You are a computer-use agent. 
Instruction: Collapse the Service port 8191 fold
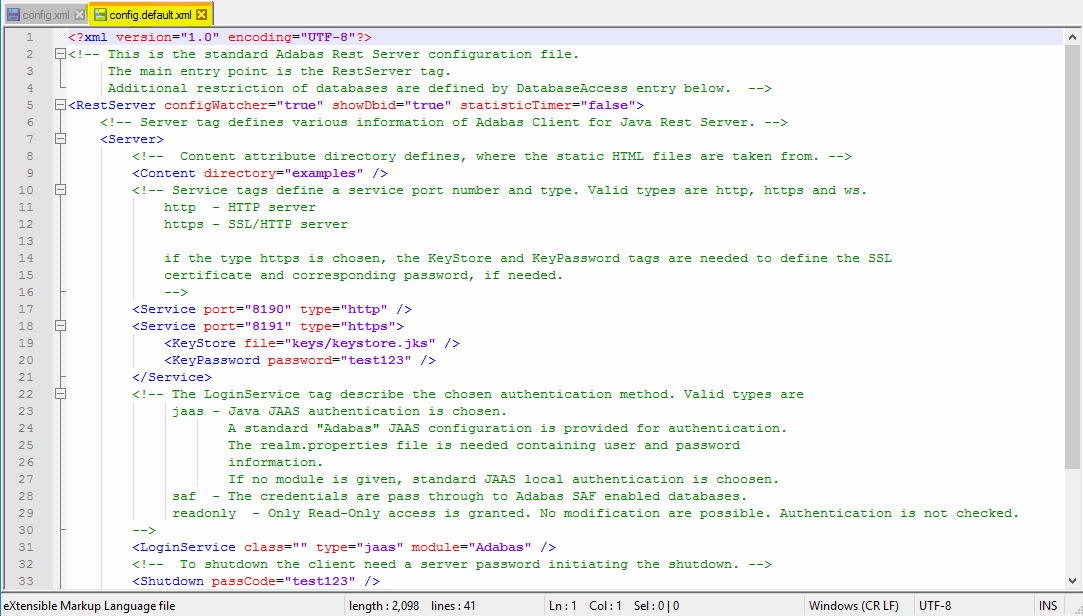tap(62, 325)
